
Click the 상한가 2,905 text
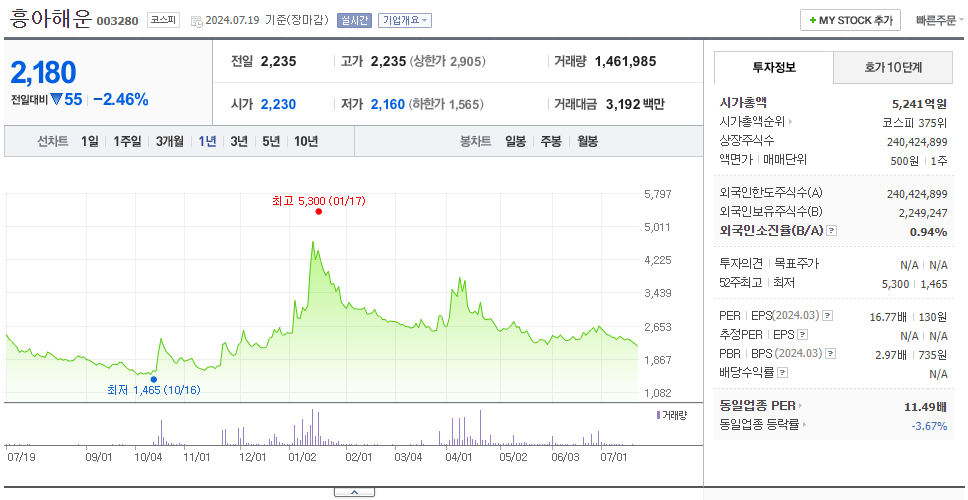[448, 62]
